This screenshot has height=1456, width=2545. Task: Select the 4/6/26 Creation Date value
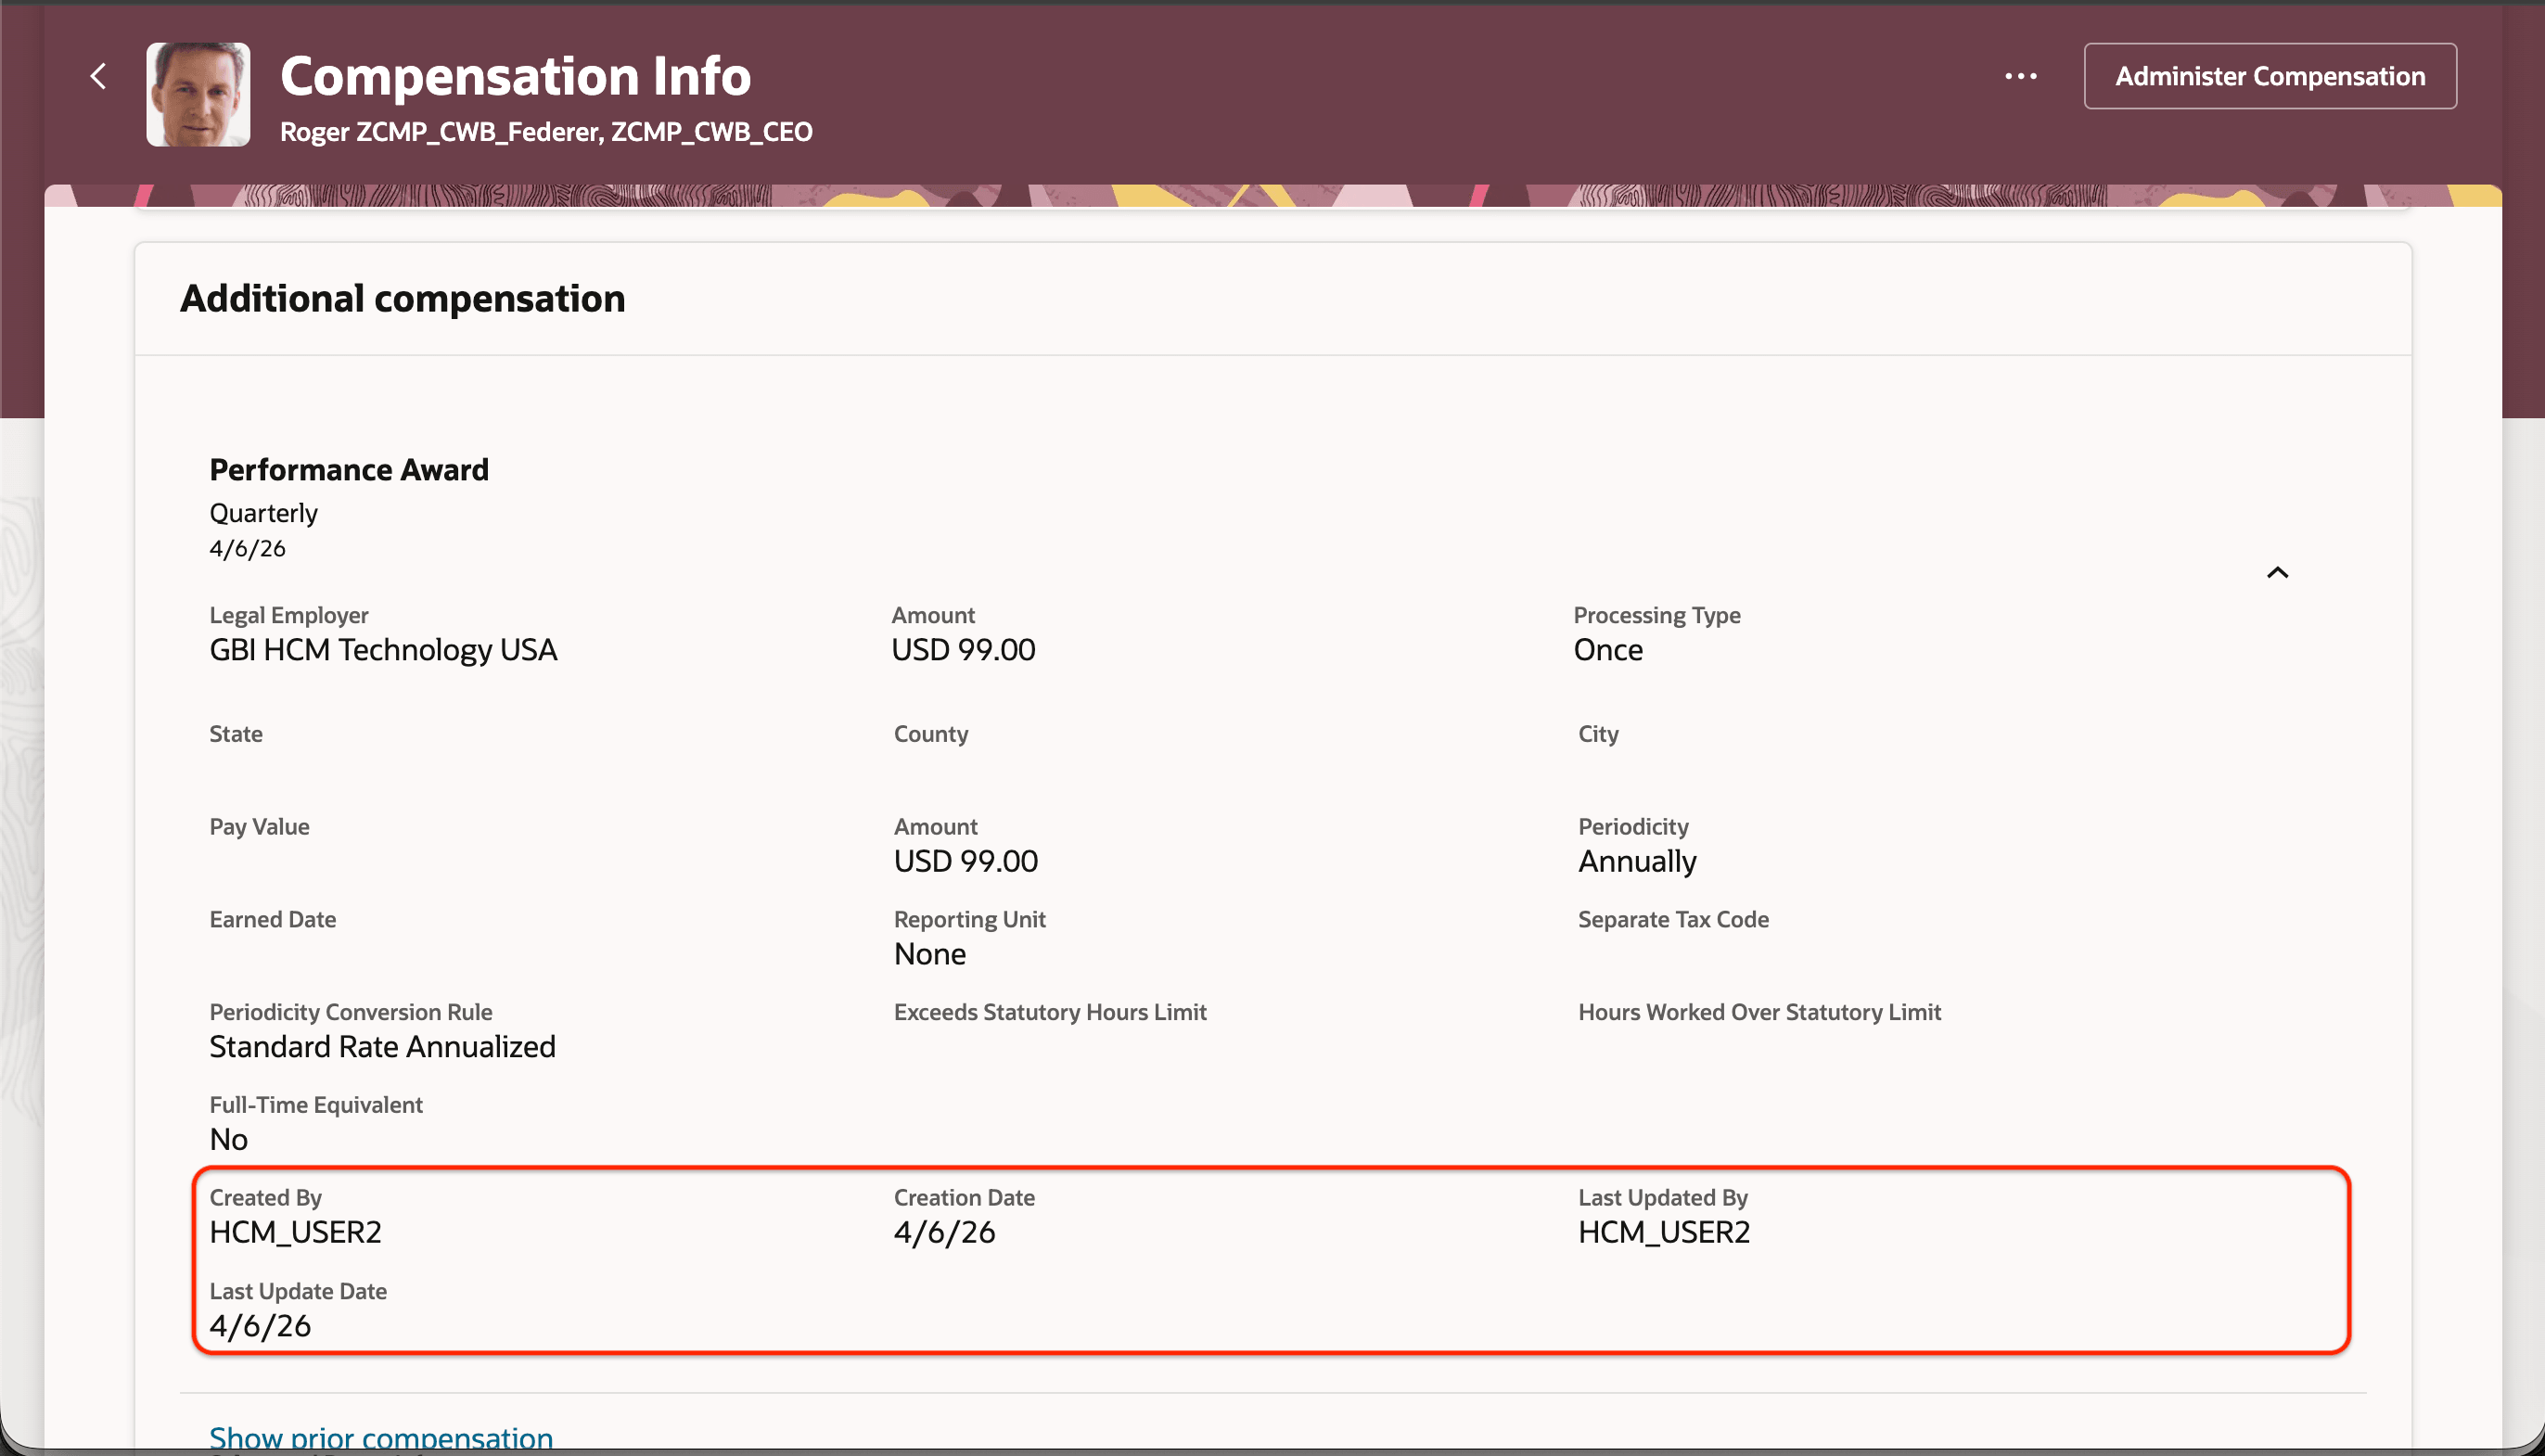[944, 1232]
